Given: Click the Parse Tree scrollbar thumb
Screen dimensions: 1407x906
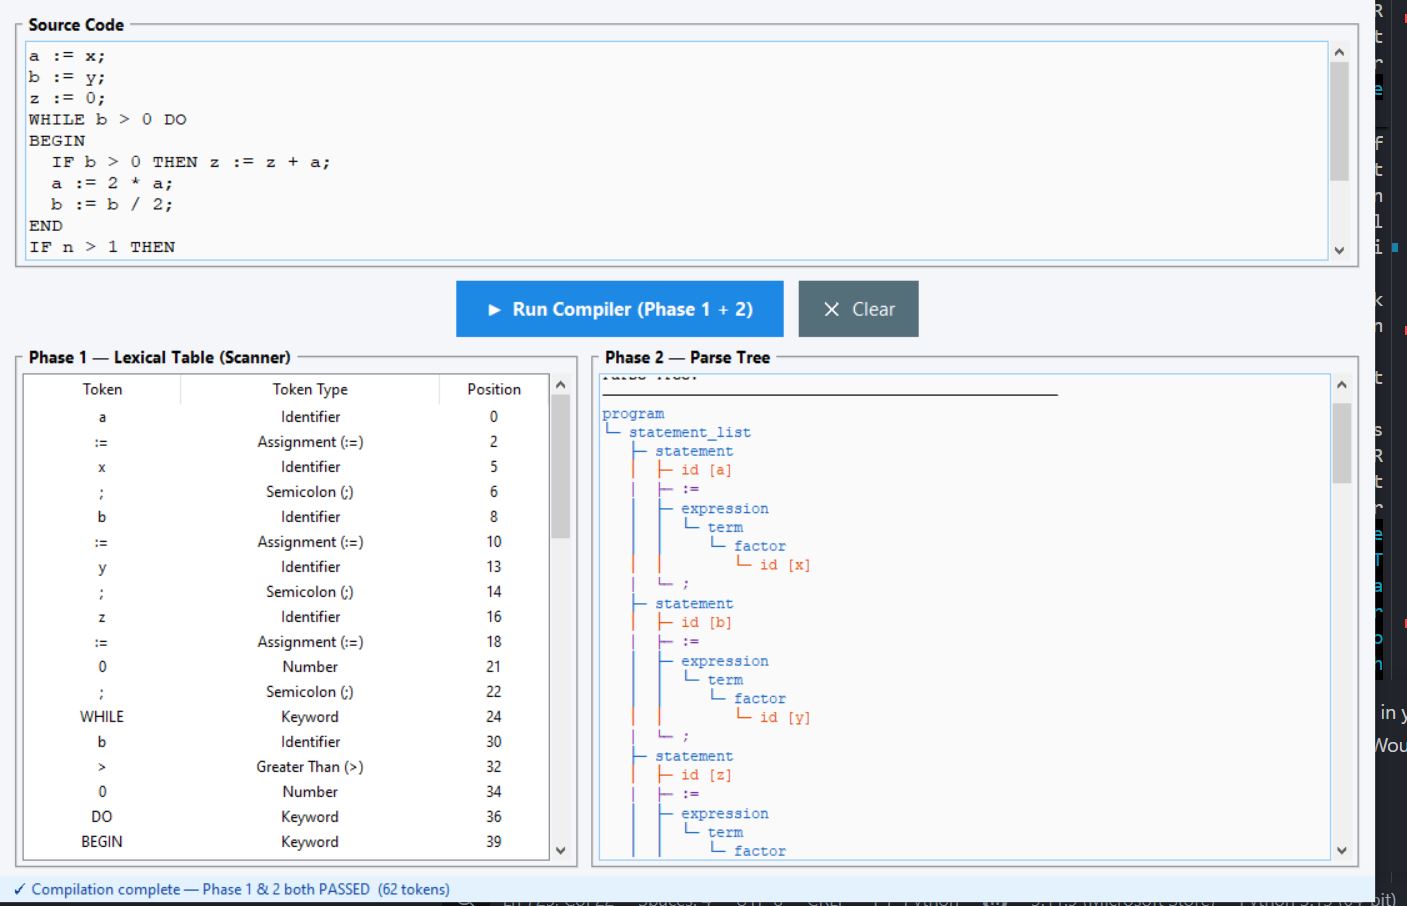Looking at the screenshot, I should tap(1342, 443).
